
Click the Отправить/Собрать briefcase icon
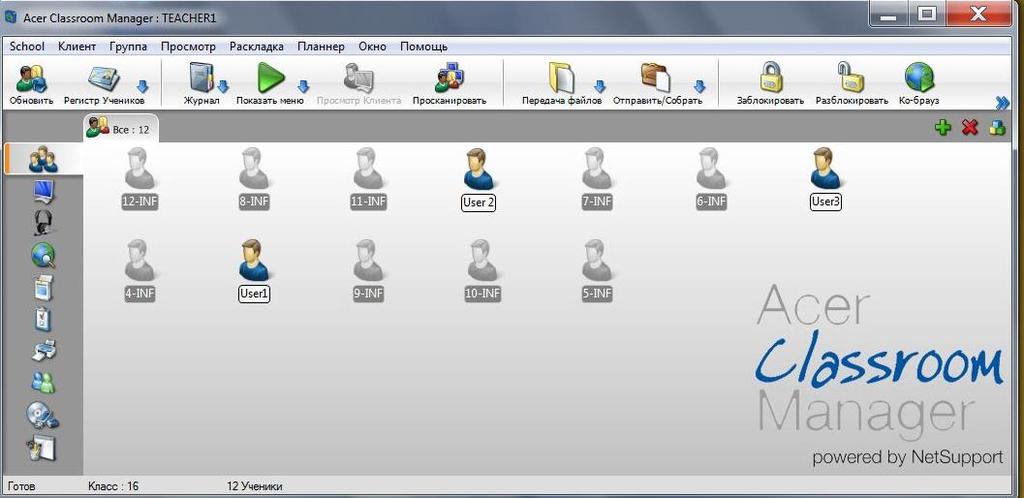[655, 78]
